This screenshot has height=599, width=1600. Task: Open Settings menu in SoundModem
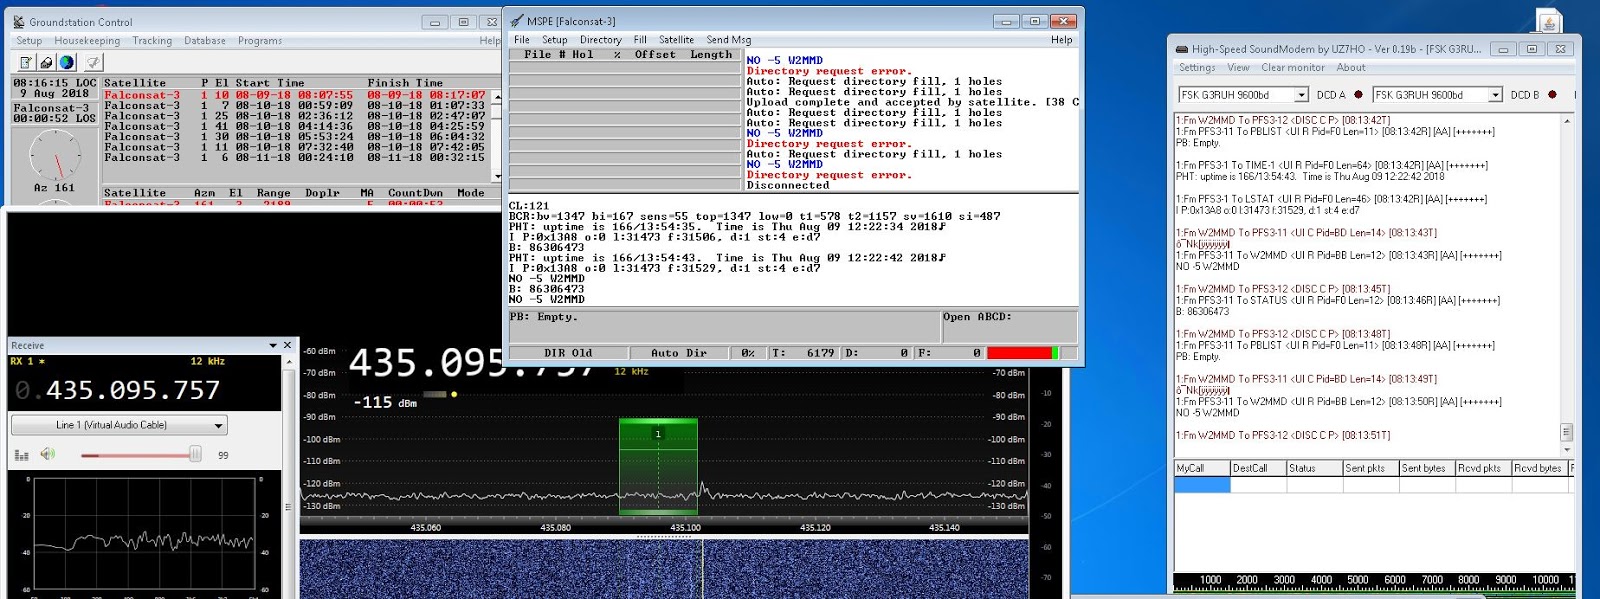[x=1197, y=68]
